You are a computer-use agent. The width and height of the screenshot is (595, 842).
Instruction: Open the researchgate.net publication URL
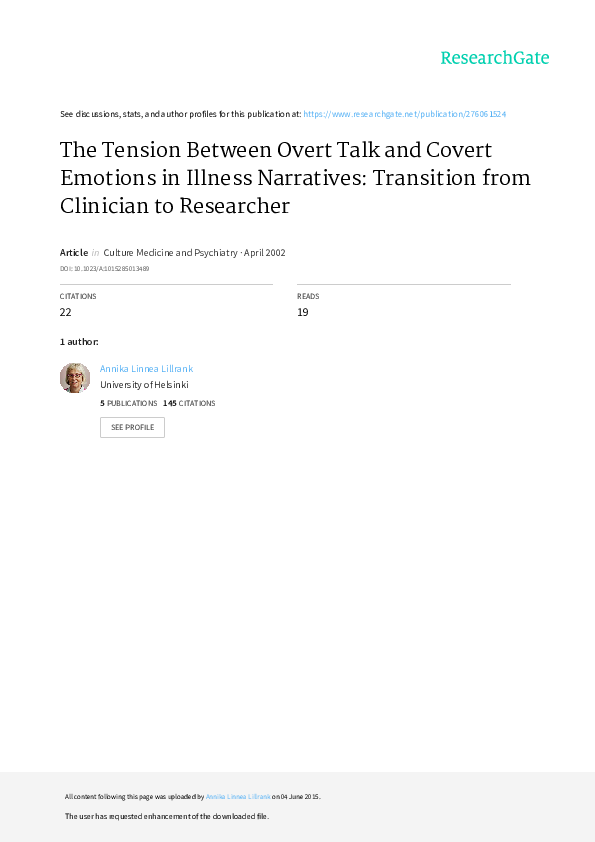404,114
